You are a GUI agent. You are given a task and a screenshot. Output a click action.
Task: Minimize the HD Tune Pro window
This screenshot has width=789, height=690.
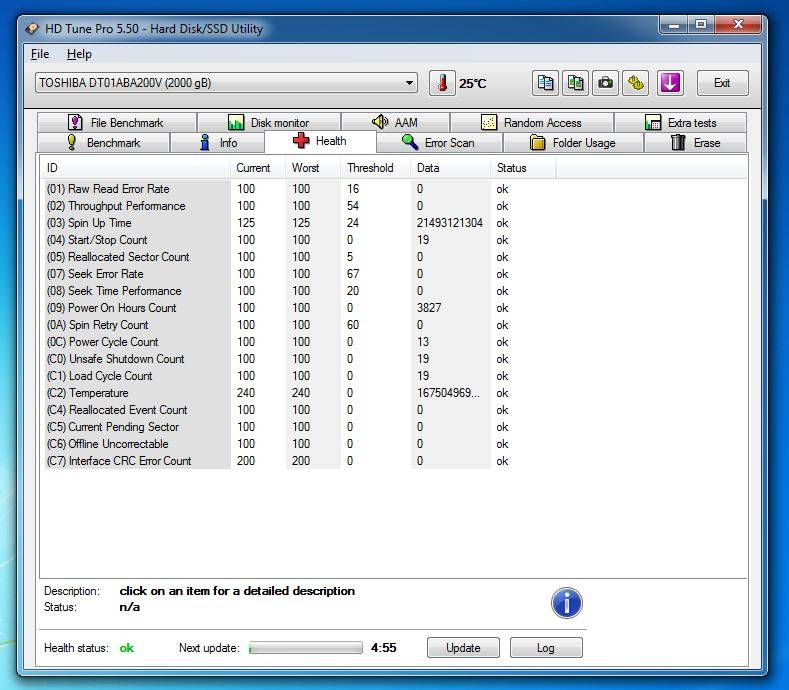click(x=674, y=25)
